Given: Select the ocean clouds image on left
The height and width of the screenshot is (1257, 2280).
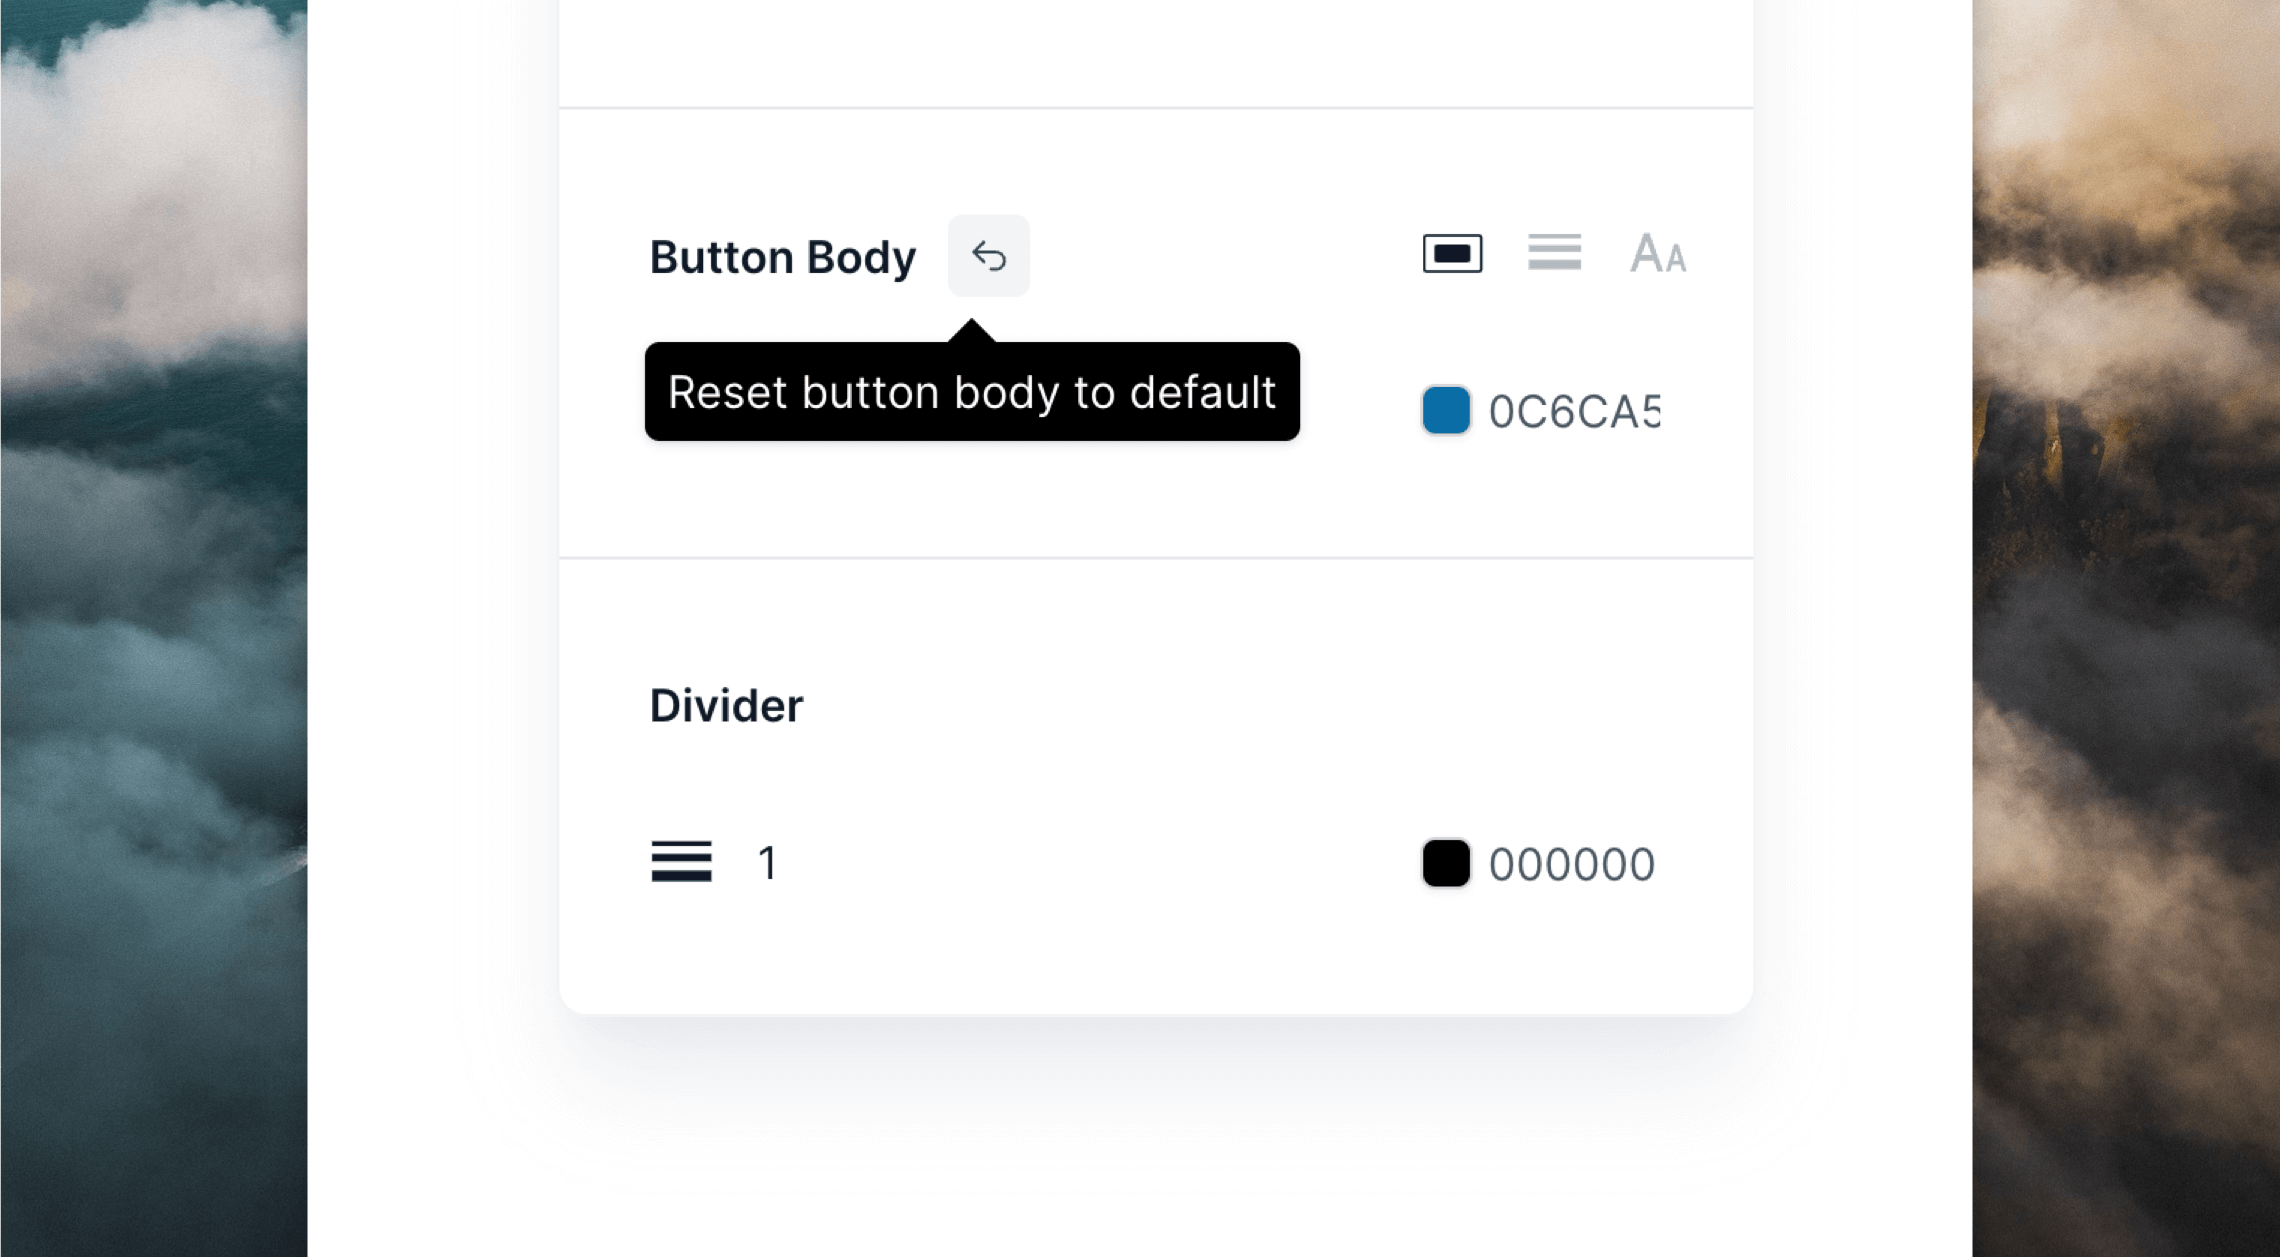Looking at the screenshot, I should [x=154, y=628].
